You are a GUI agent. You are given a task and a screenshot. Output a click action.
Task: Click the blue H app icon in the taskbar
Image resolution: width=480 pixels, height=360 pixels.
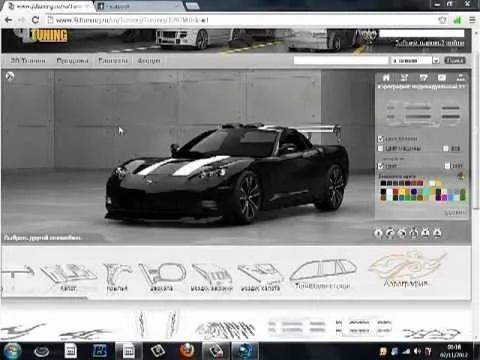[99, 351]
